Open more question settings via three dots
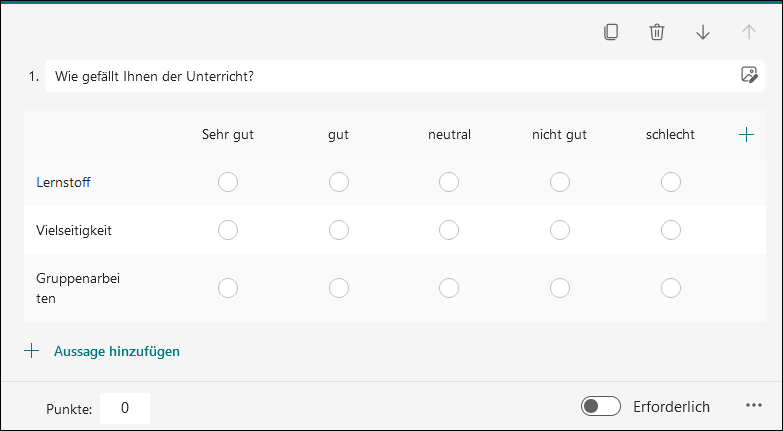Image resolution: width=783 pixels, height=431 pixels. (754, 405)
